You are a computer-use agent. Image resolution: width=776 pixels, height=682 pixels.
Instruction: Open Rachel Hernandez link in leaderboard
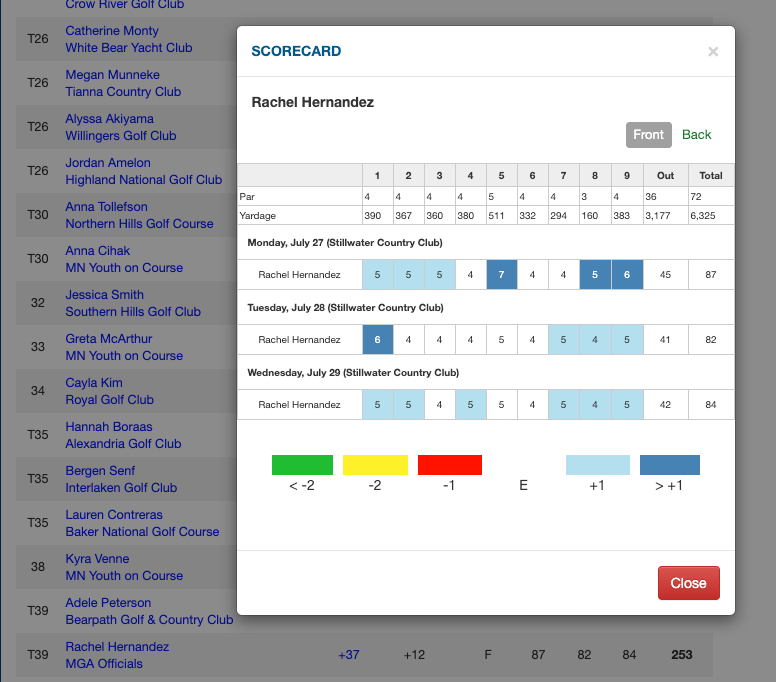[x=117, y=647]
